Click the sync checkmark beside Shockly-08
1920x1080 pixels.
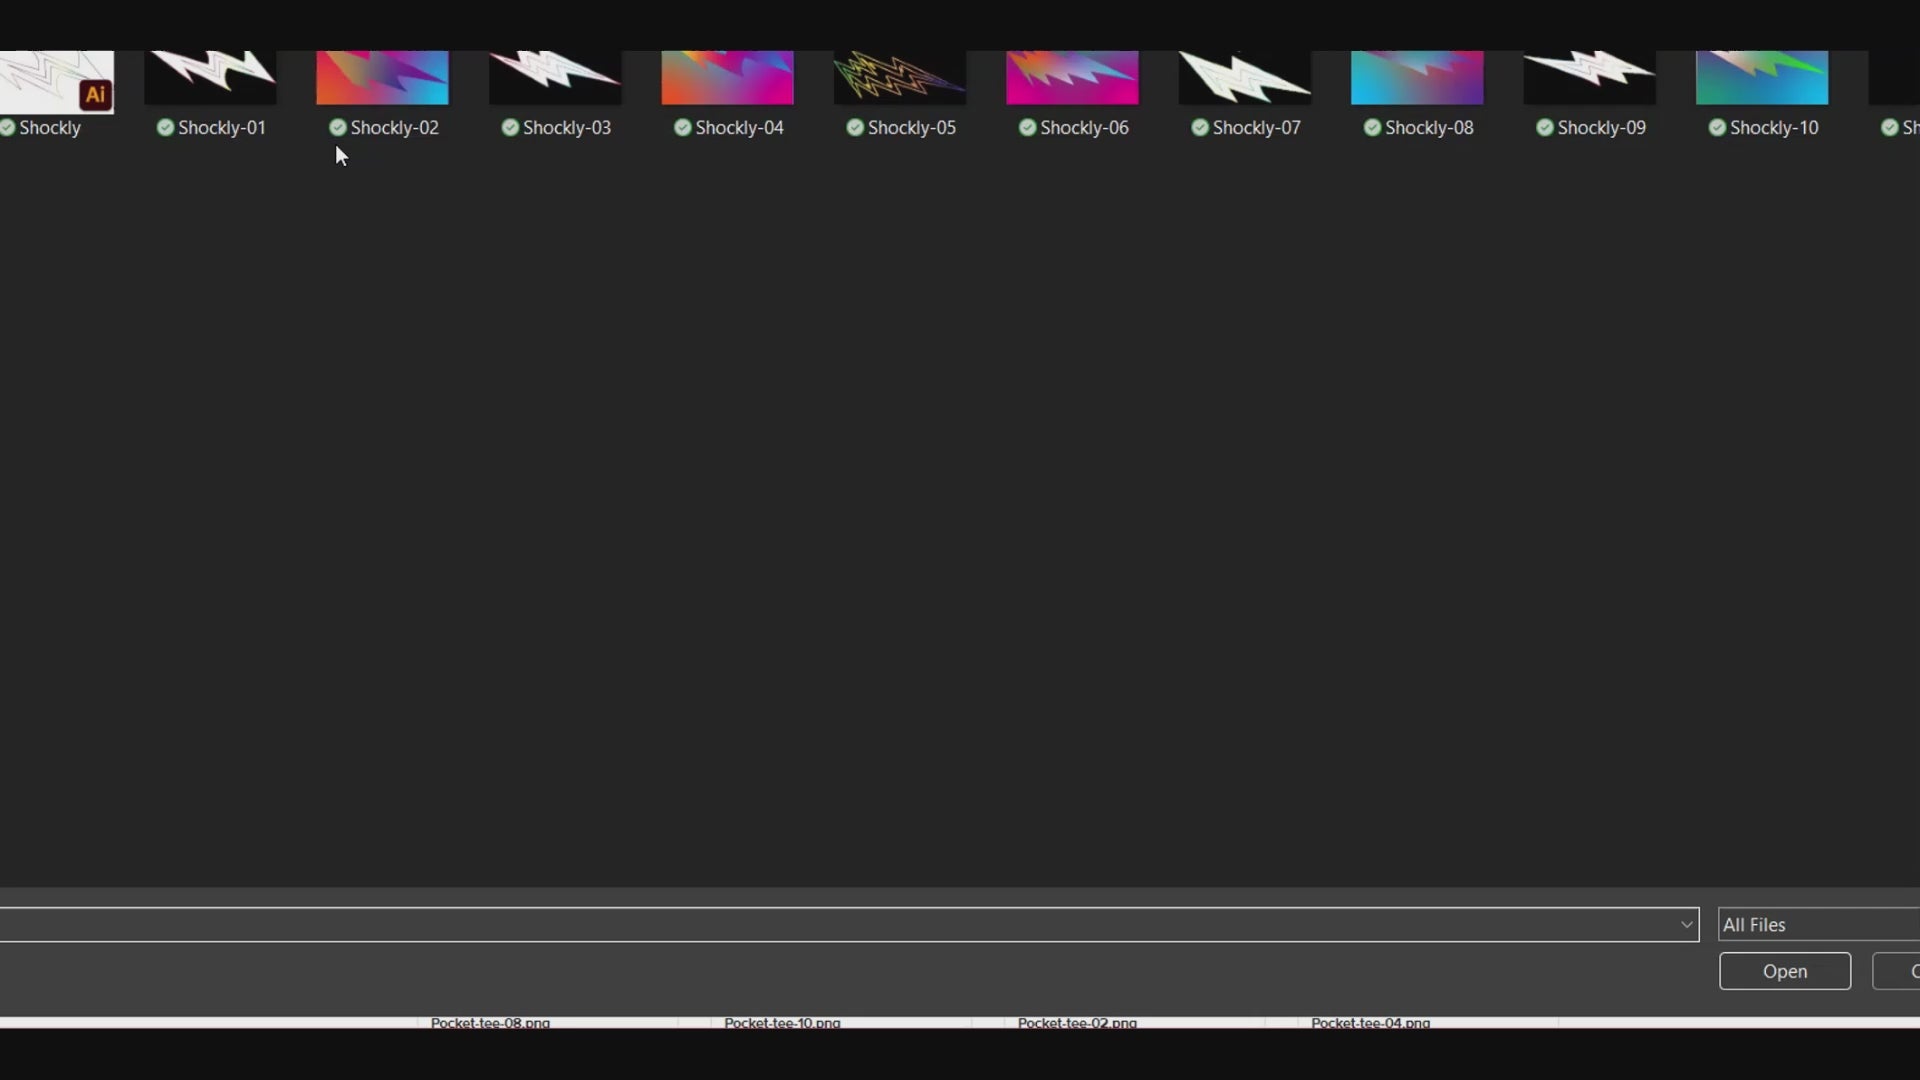pos(1372,127)
